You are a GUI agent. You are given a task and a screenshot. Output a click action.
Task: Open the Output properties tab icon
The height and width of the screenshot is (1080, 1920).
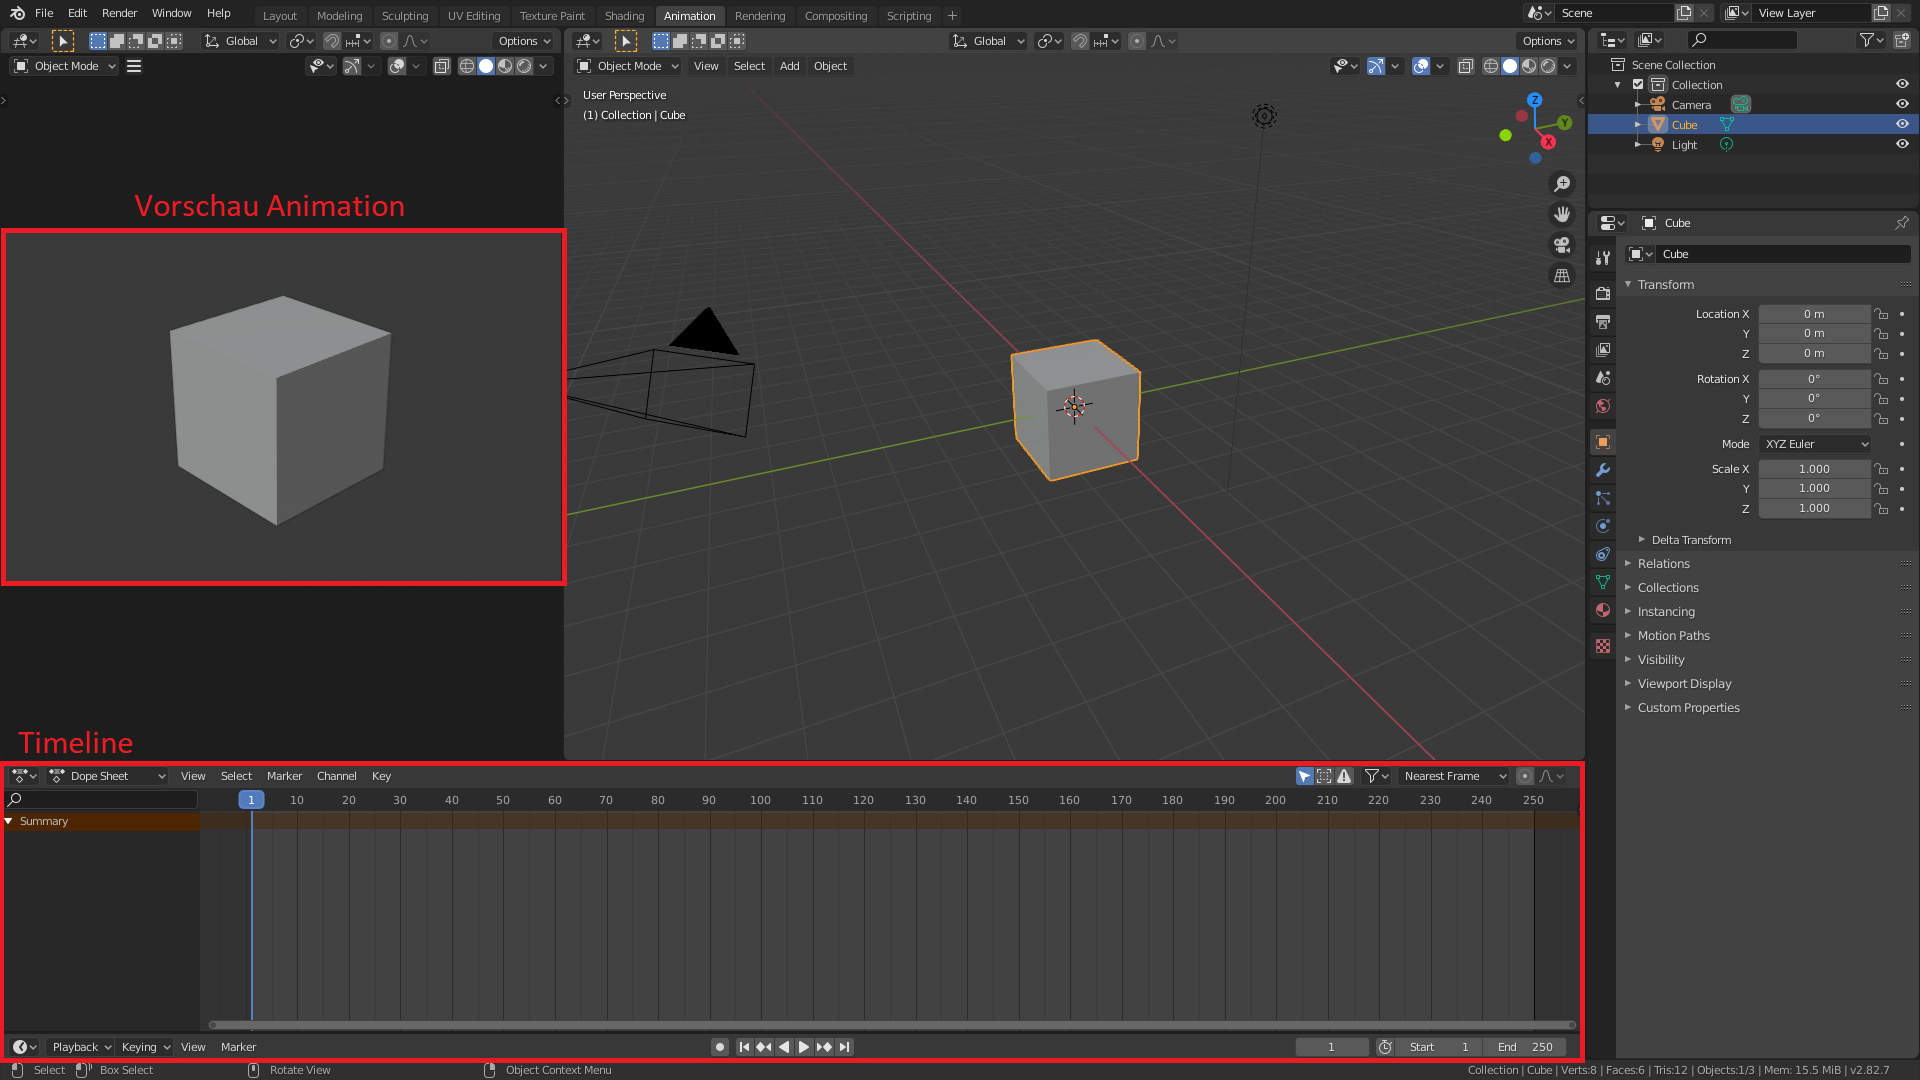coord(1603,322)
